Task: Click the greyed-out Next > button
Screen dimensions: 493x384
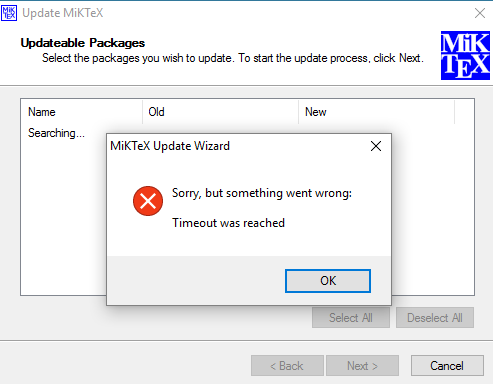Action: [362, 366]
